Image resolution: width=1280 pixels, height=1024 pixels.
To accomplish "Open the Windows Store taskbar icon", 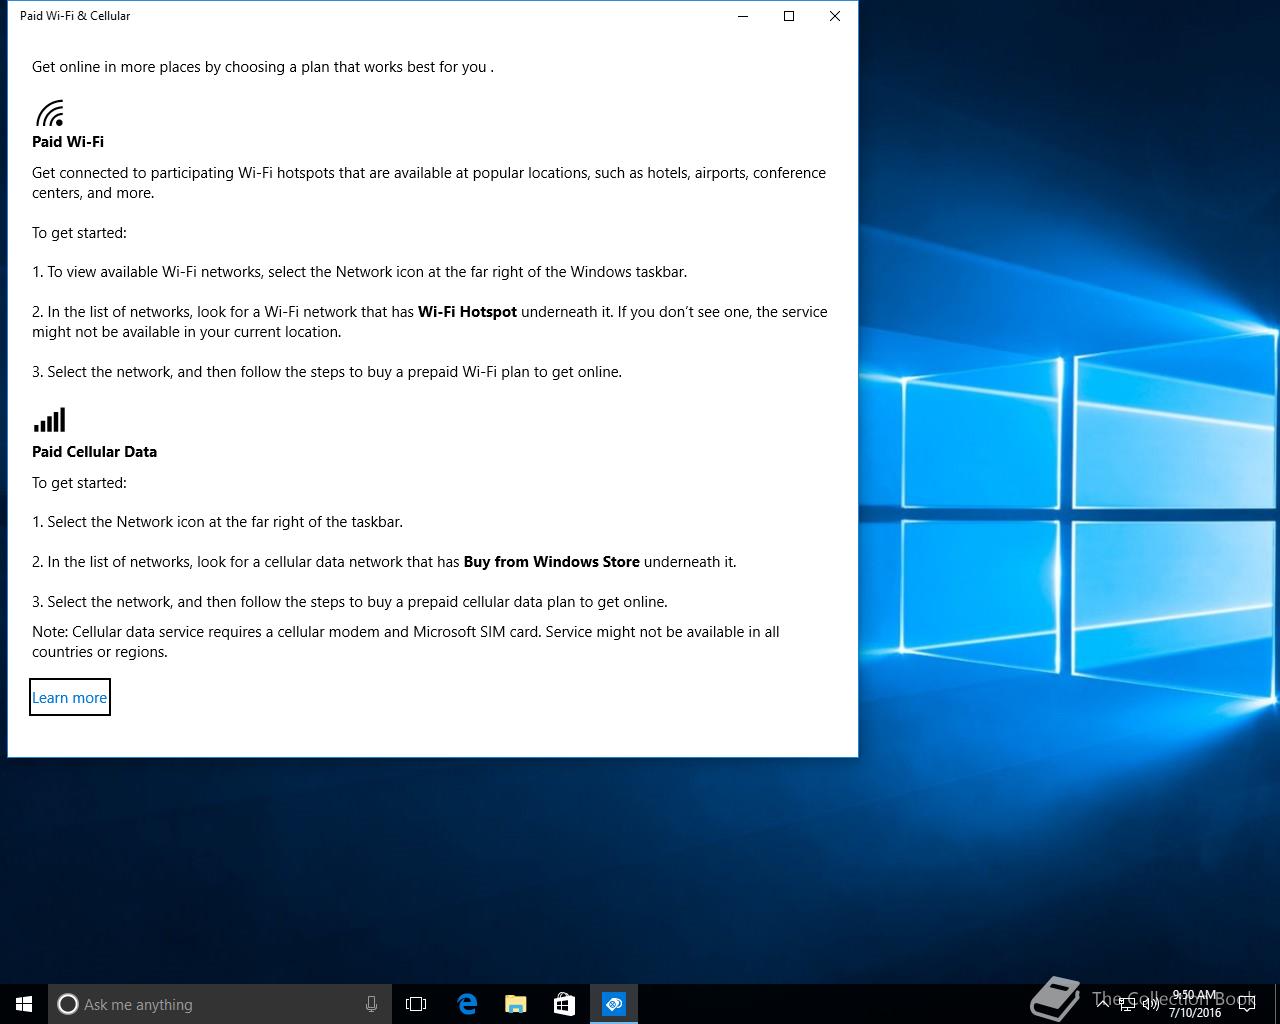I will (564, 1004).
